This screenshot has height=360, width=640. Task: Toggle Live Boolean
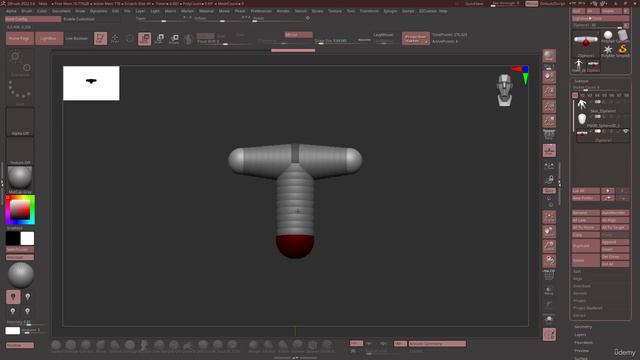tap(77, 38)
